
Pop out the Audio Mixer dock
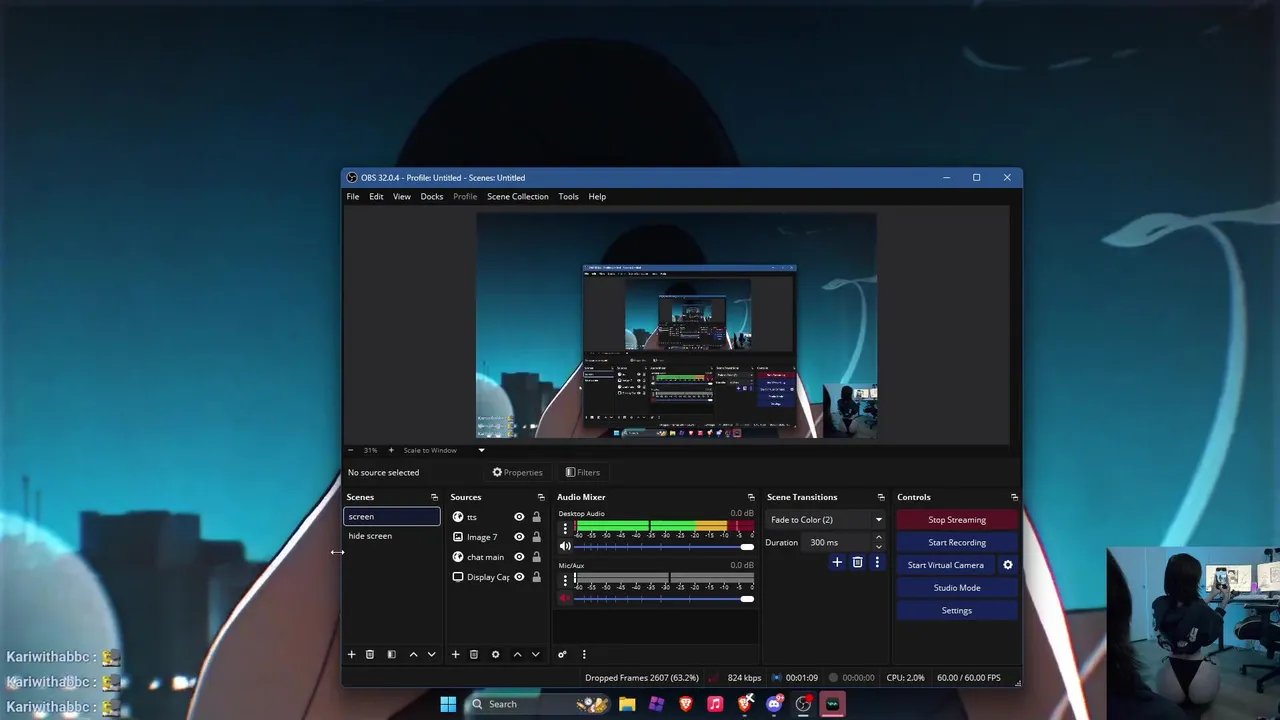point(751,497)
